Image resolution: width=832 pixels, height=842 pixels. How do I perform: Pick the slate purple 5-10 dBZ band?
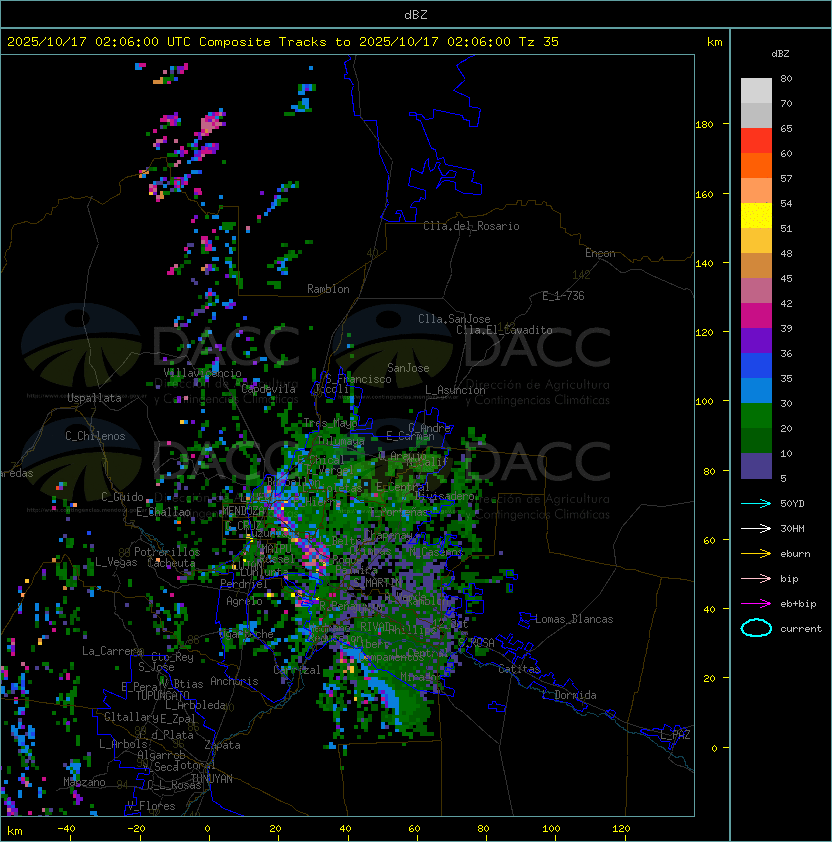coord(756,466)
